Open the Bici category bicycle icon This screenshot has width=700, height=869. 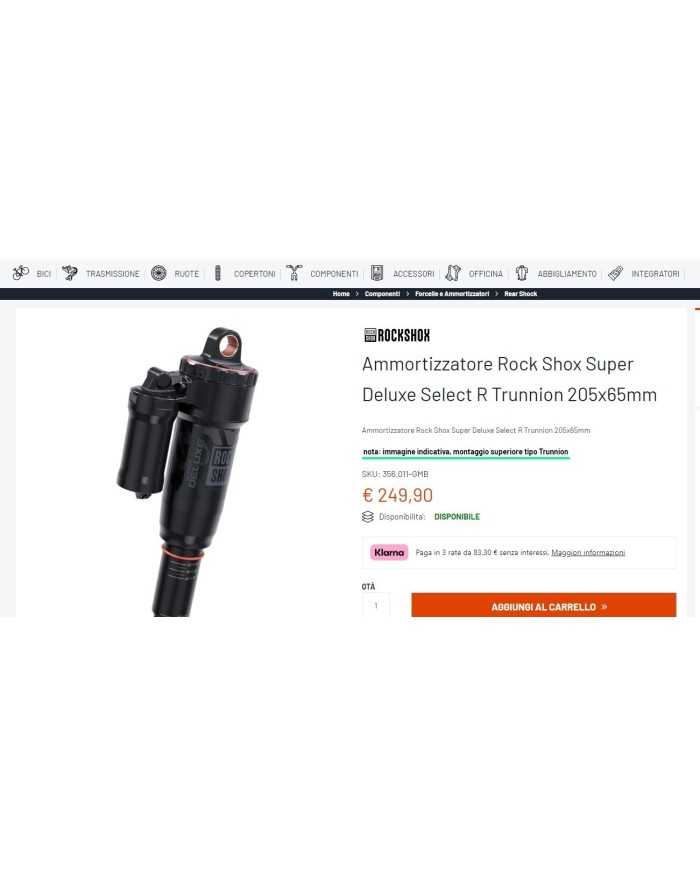click(21, 273)
